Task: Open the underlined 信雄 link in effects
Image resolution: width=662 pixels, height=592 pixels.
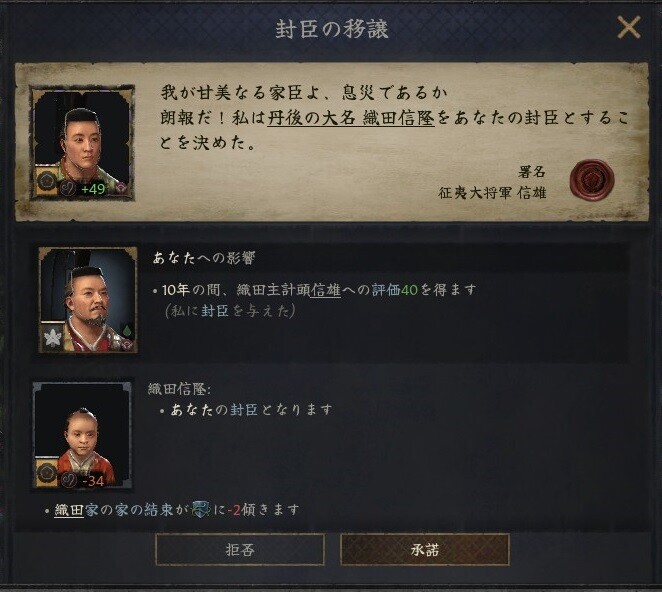Action: (326, 290)
